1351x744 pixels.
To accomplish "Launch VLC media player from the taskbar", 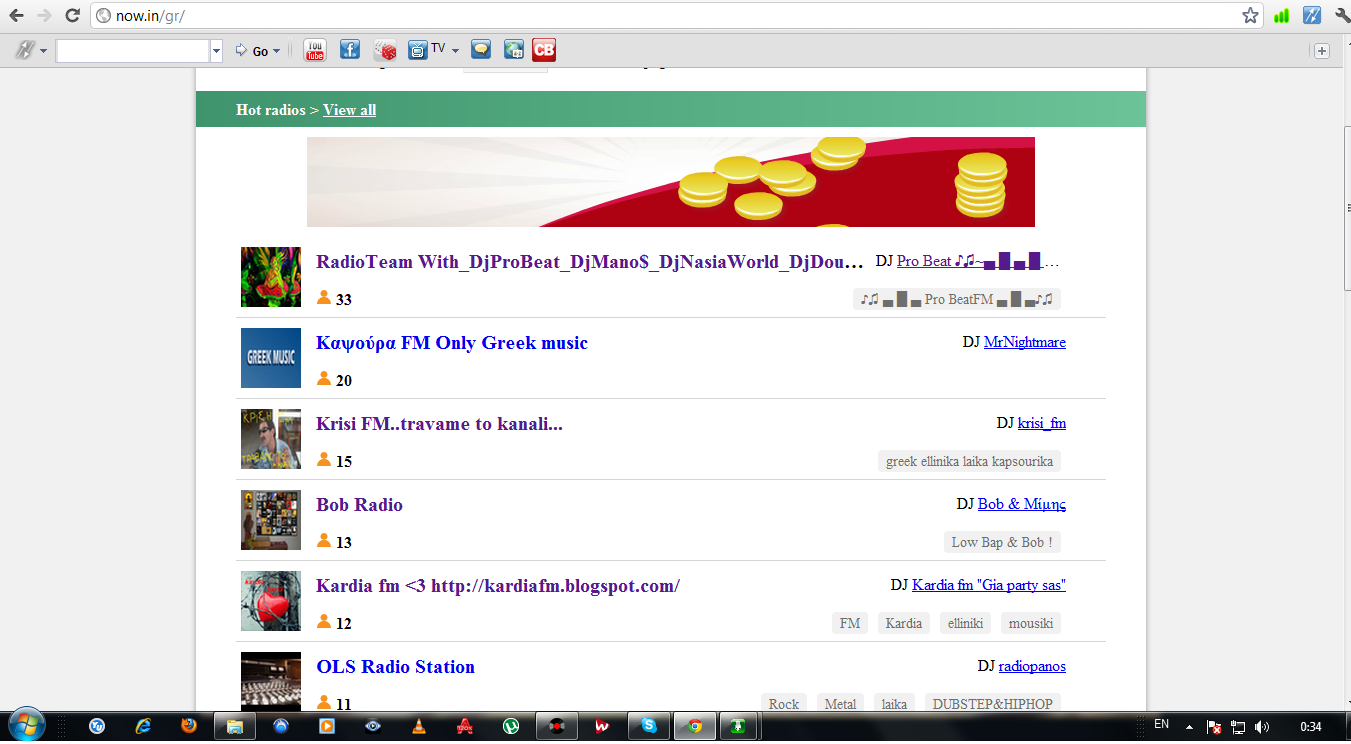I will 418,727.
